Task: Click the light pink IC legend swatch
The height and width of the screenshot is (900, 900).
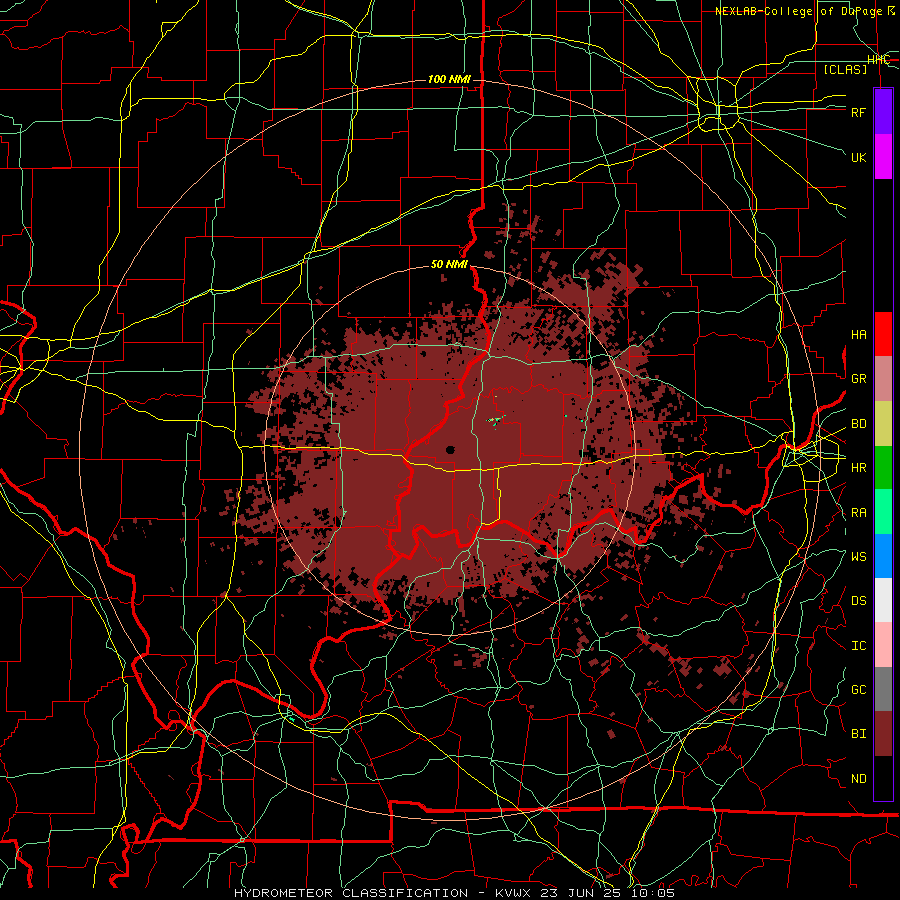Action: (883, 645)
